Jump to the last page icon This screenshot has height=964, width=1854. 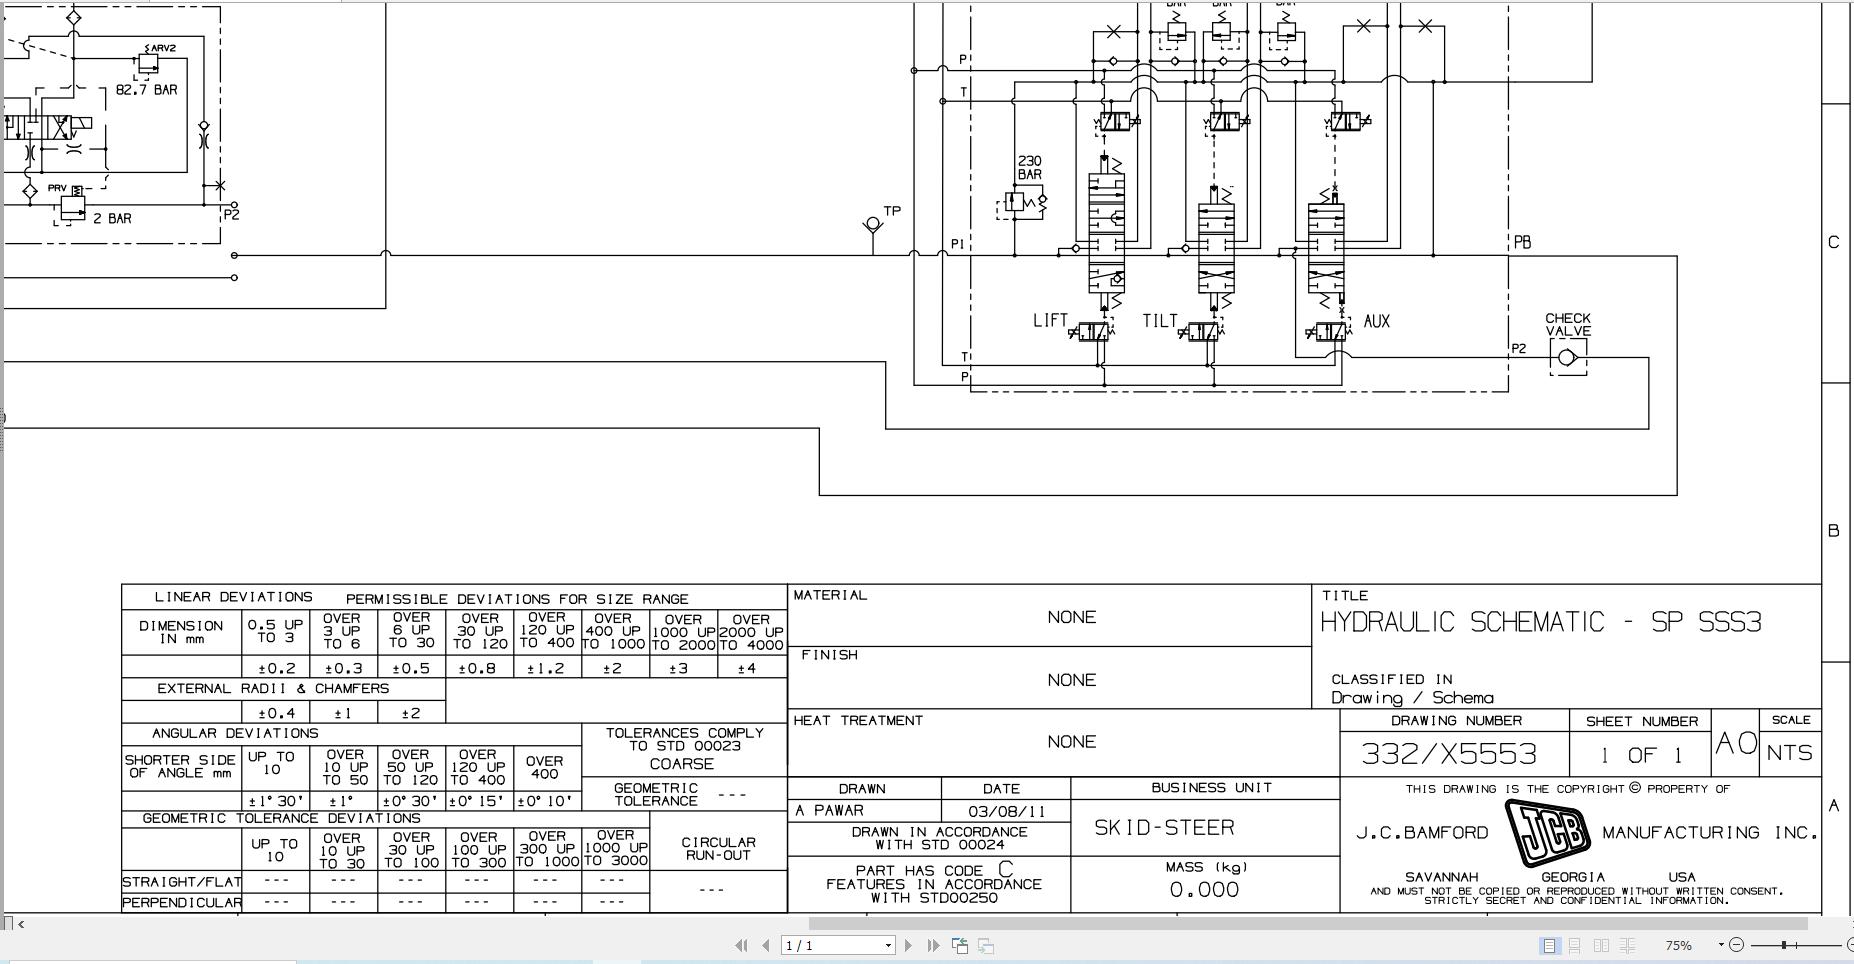point(933,945)
